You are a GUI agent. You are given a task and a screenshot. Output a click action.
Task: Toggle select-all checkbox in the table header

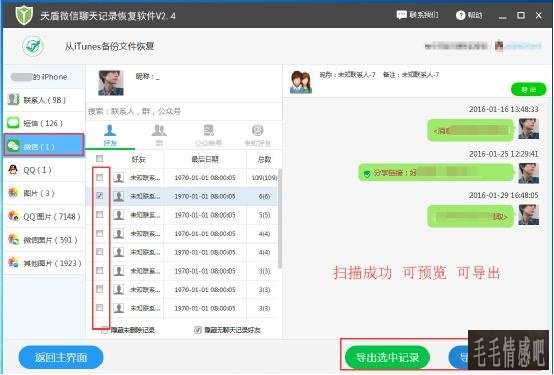pyautogui.click(x=100, y=159)
